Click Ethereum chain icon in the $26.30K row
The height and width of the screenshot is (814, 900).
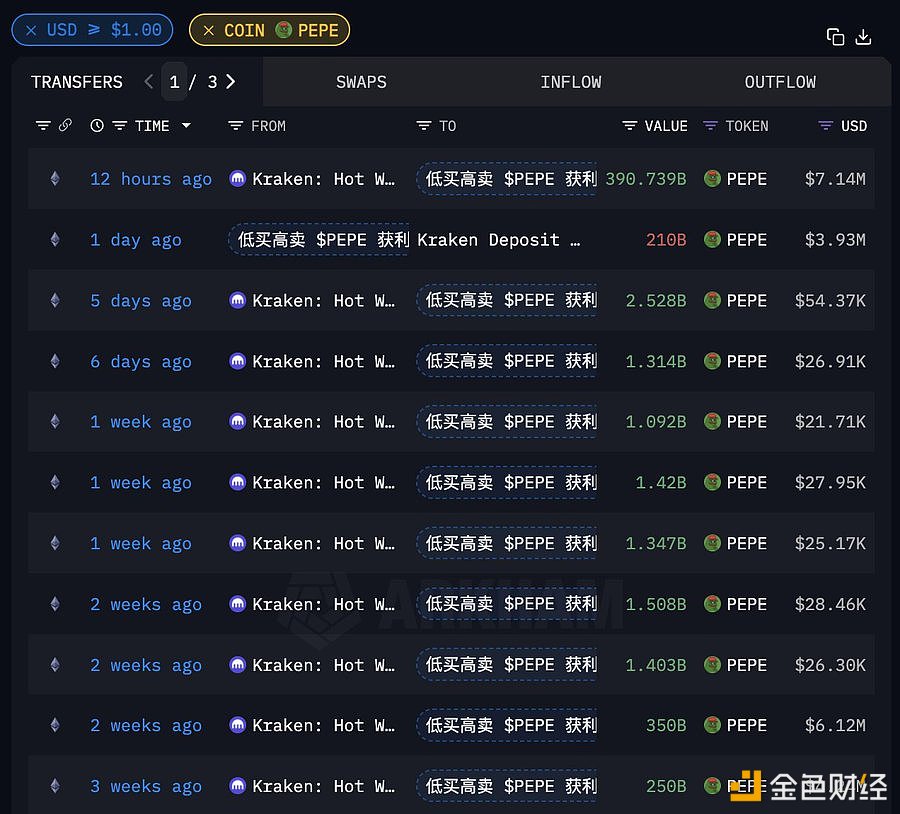55,665
